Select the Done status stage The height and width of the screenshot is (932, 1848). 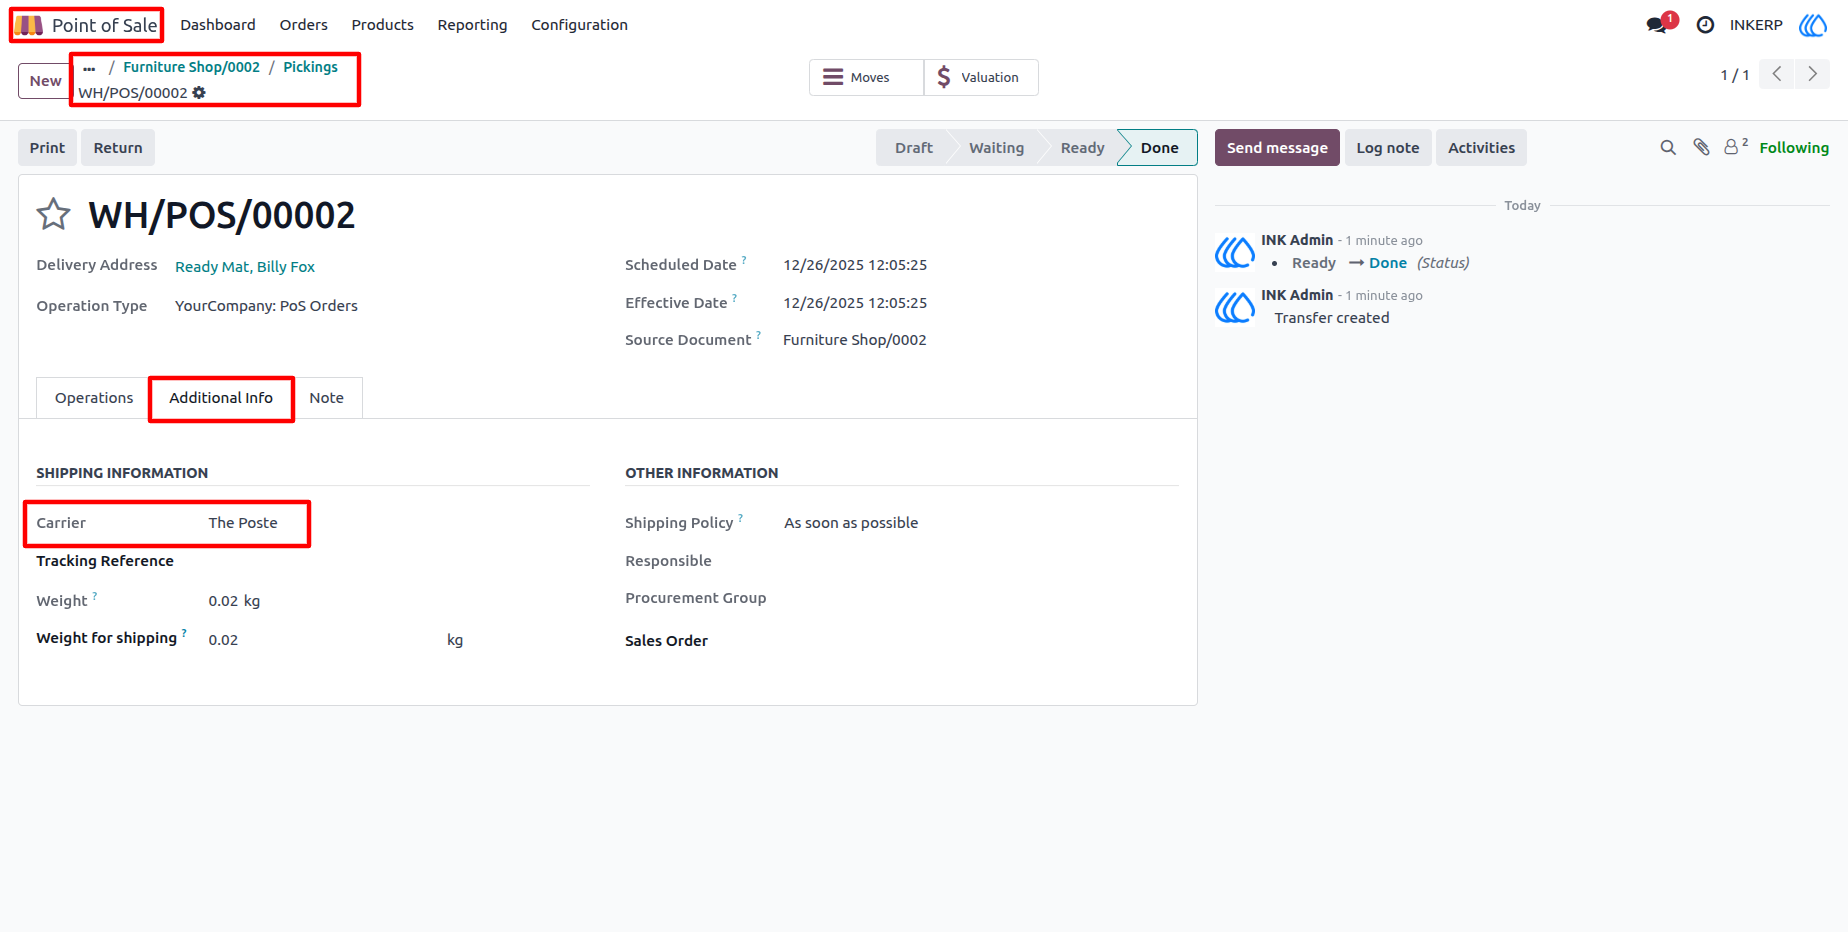[x=1159, y=148]
